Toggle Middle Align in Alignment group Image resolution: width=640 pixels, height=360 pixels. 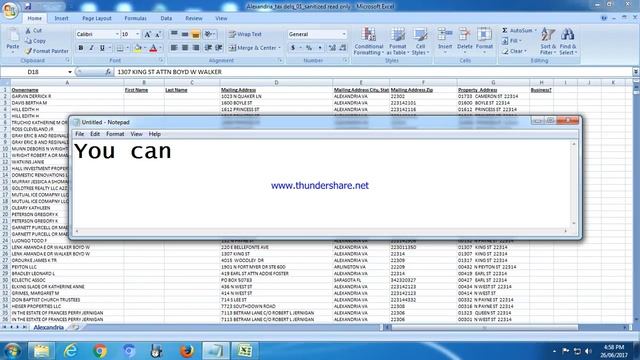tap(185, 34)
